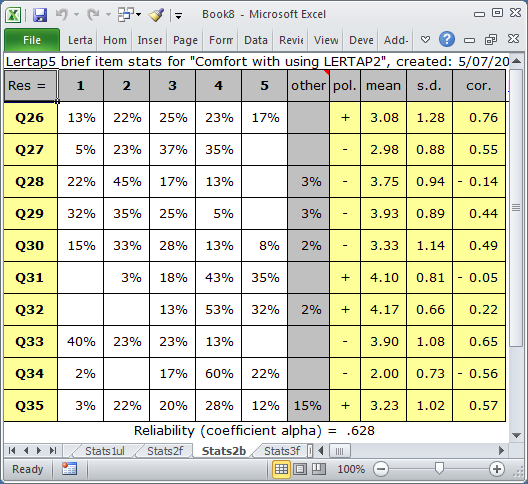528x484 pixels.
Task: Open the View ribbon tab
Action: [x=326, y=40]
